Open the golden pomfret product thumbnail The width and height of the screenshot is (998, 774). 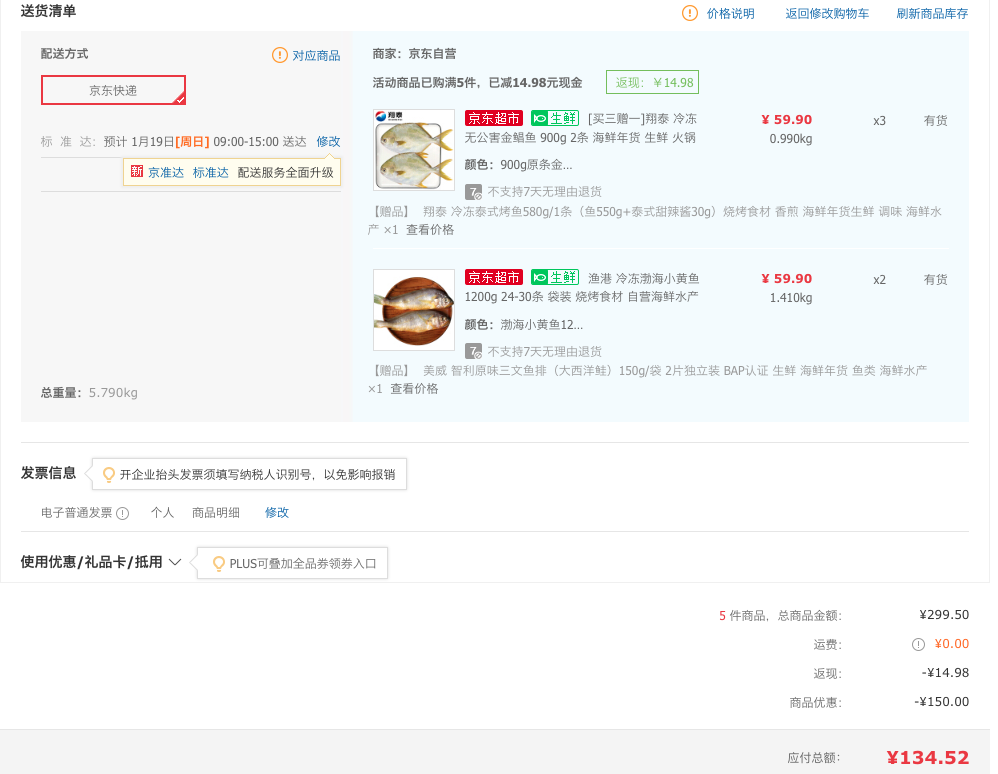[x=414, y=150]
